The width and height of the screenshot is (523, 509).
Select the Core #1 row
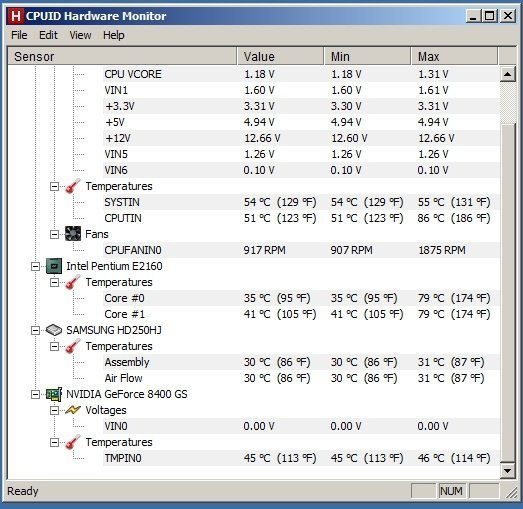tap(301, 314)
